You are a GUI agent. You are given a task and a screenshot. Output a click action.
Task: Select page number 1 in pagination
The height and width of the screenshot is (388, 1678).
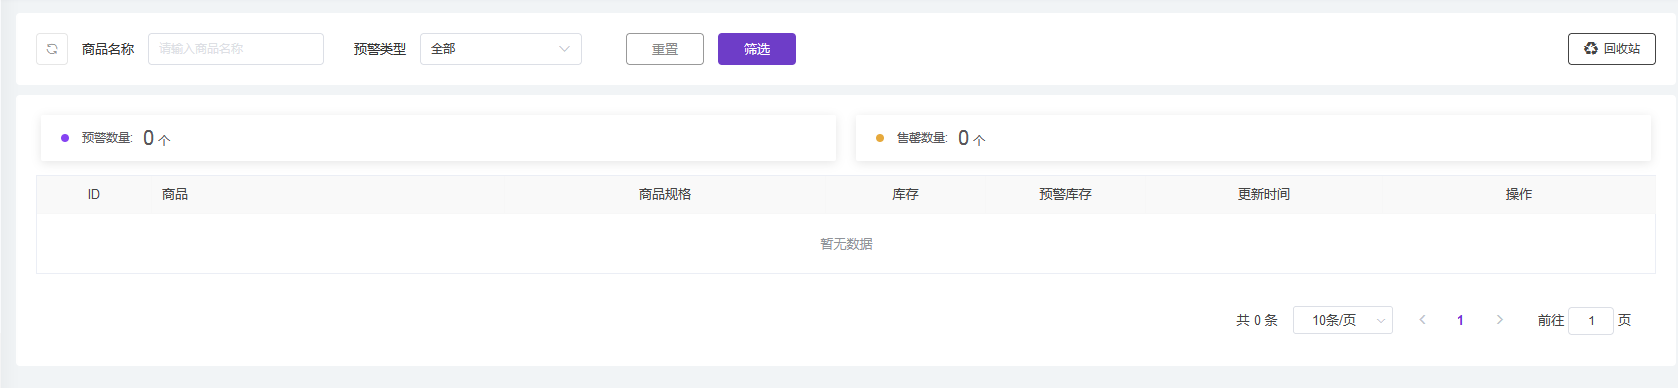point(1460,320)
